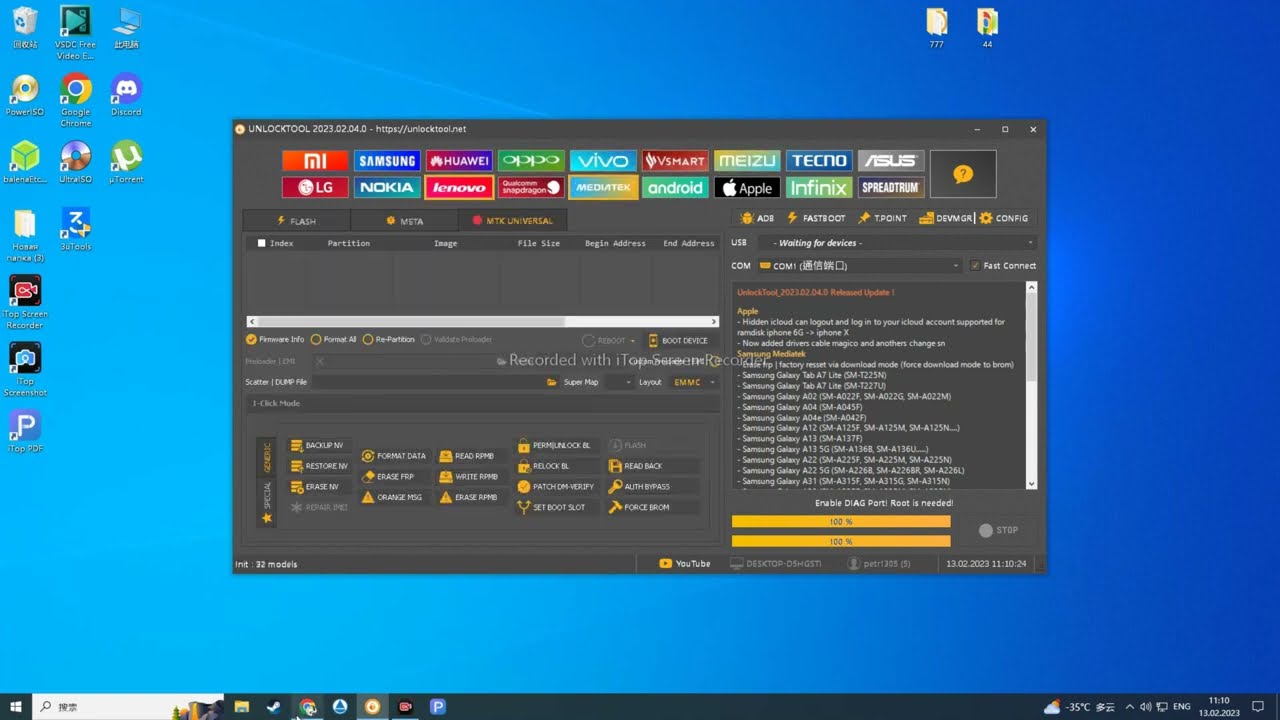
Task: Select the Xiaomi MI brand tile
Action: coord(315,161)
